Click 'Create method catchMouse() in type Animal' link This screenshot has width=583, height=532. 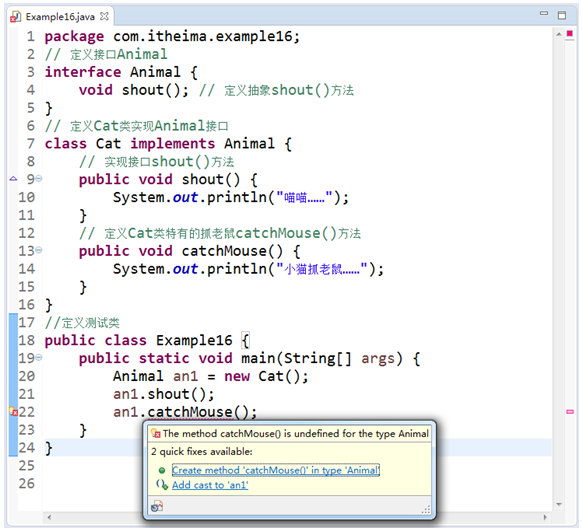tap(276, 470)
